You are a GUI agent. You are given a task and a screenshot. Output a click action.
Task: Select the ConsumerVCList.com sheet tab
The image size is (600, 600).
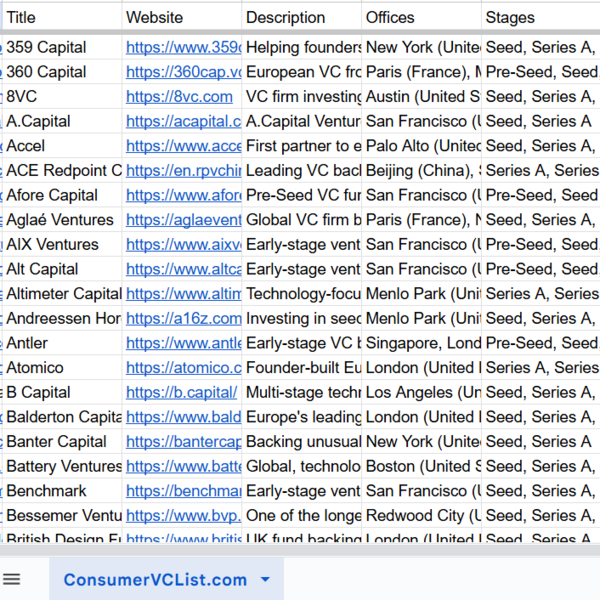166,579
